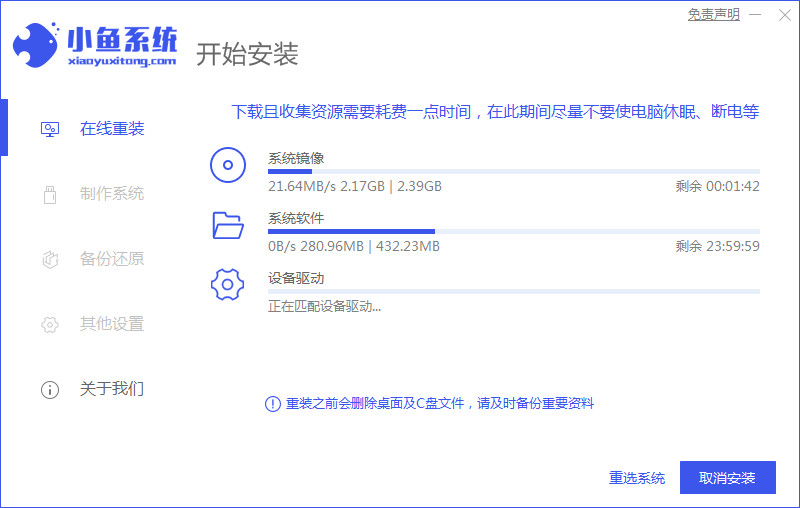
Task: Click the warning icon beside backup notice
Action: point(272,403)
